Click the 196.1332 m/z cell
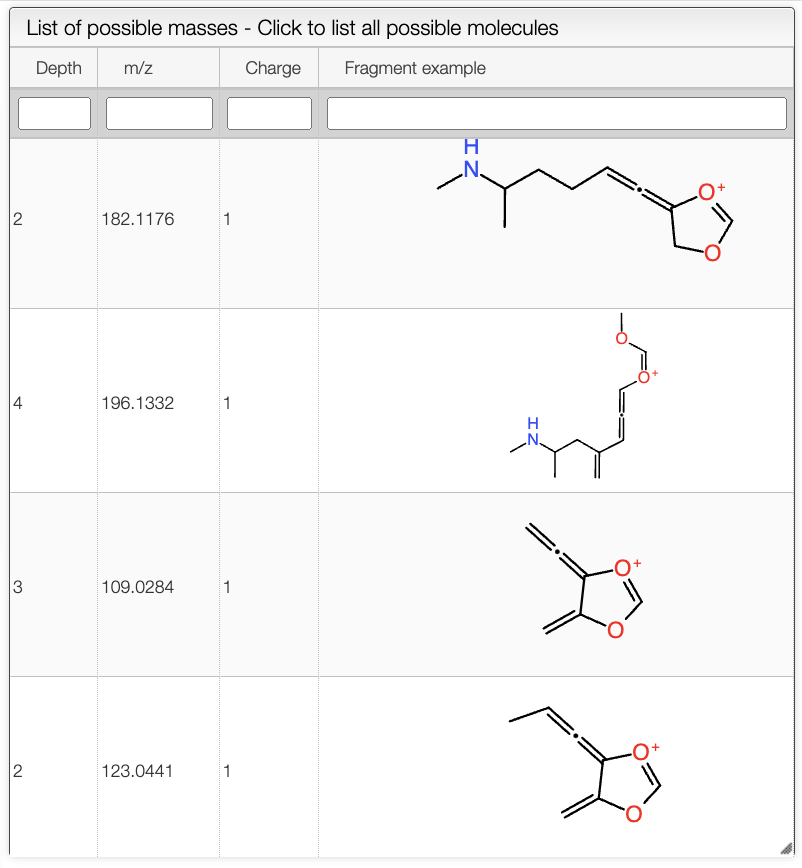Screen dimensions: 802x868 [138, 403]
